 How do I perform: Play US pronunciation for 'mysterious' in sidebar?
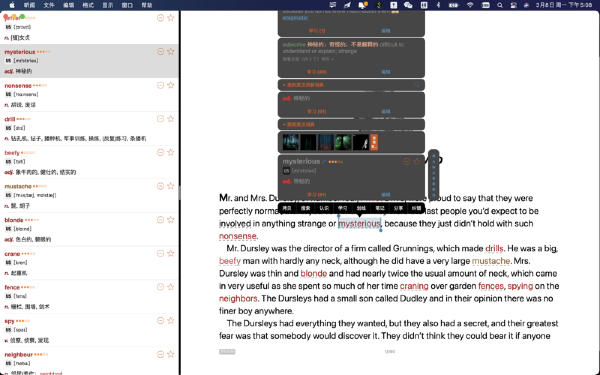[x=8, y=61]
